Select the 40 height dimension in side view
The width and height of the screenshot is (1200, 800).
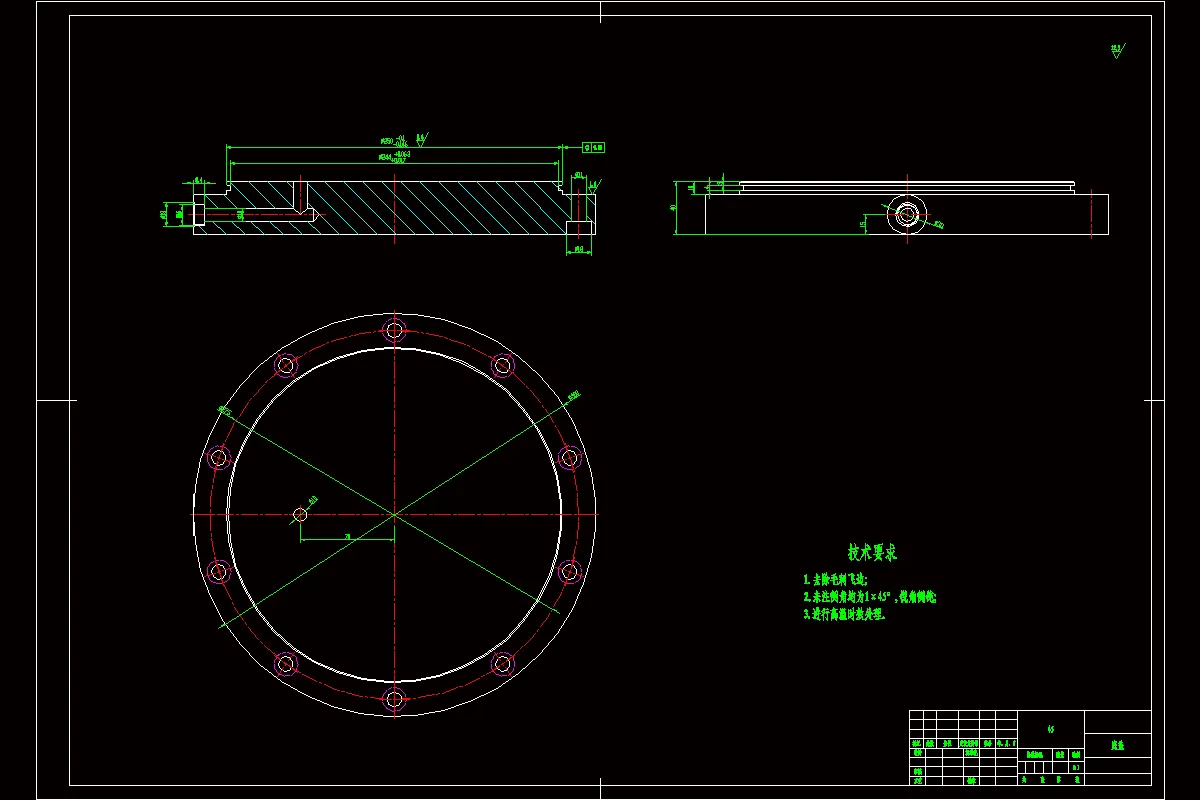(675, 208)
